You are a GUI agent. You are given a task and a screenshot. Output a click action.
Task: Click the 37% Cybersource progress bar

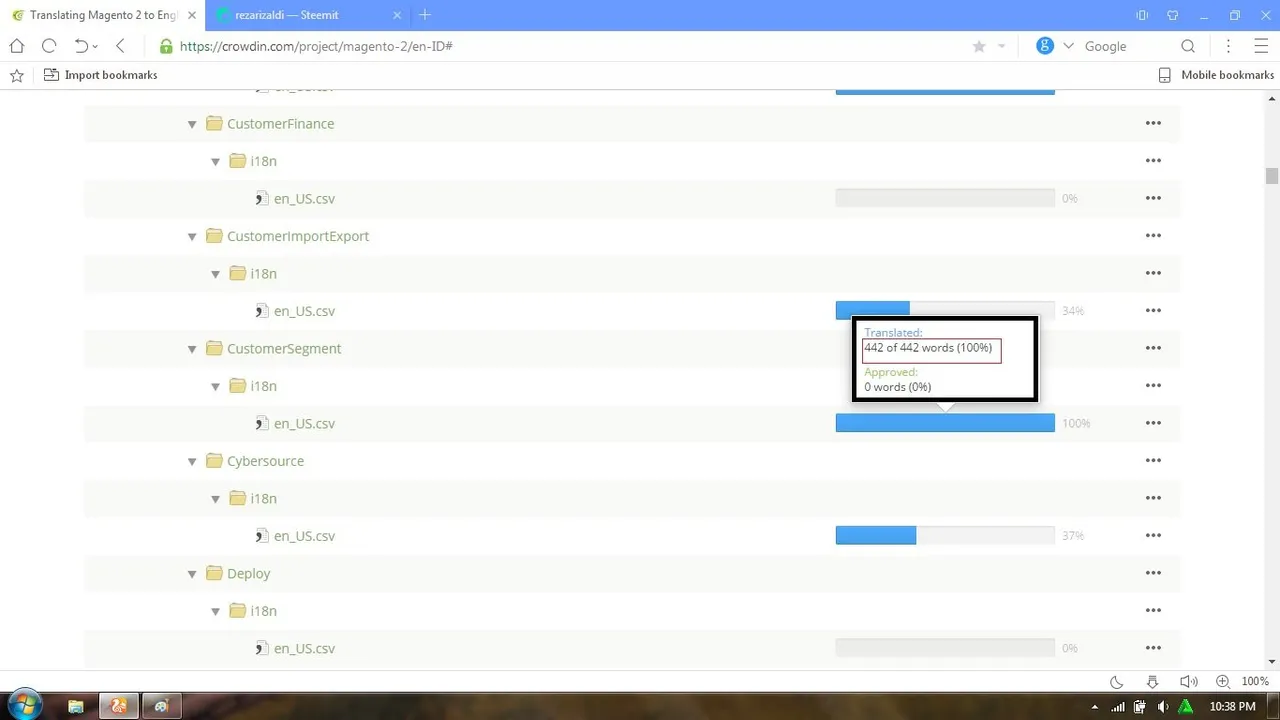pos(945,536)
